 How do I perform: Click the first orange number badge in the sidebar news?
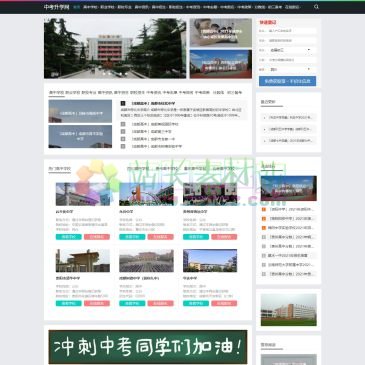(x=264, y=209)
